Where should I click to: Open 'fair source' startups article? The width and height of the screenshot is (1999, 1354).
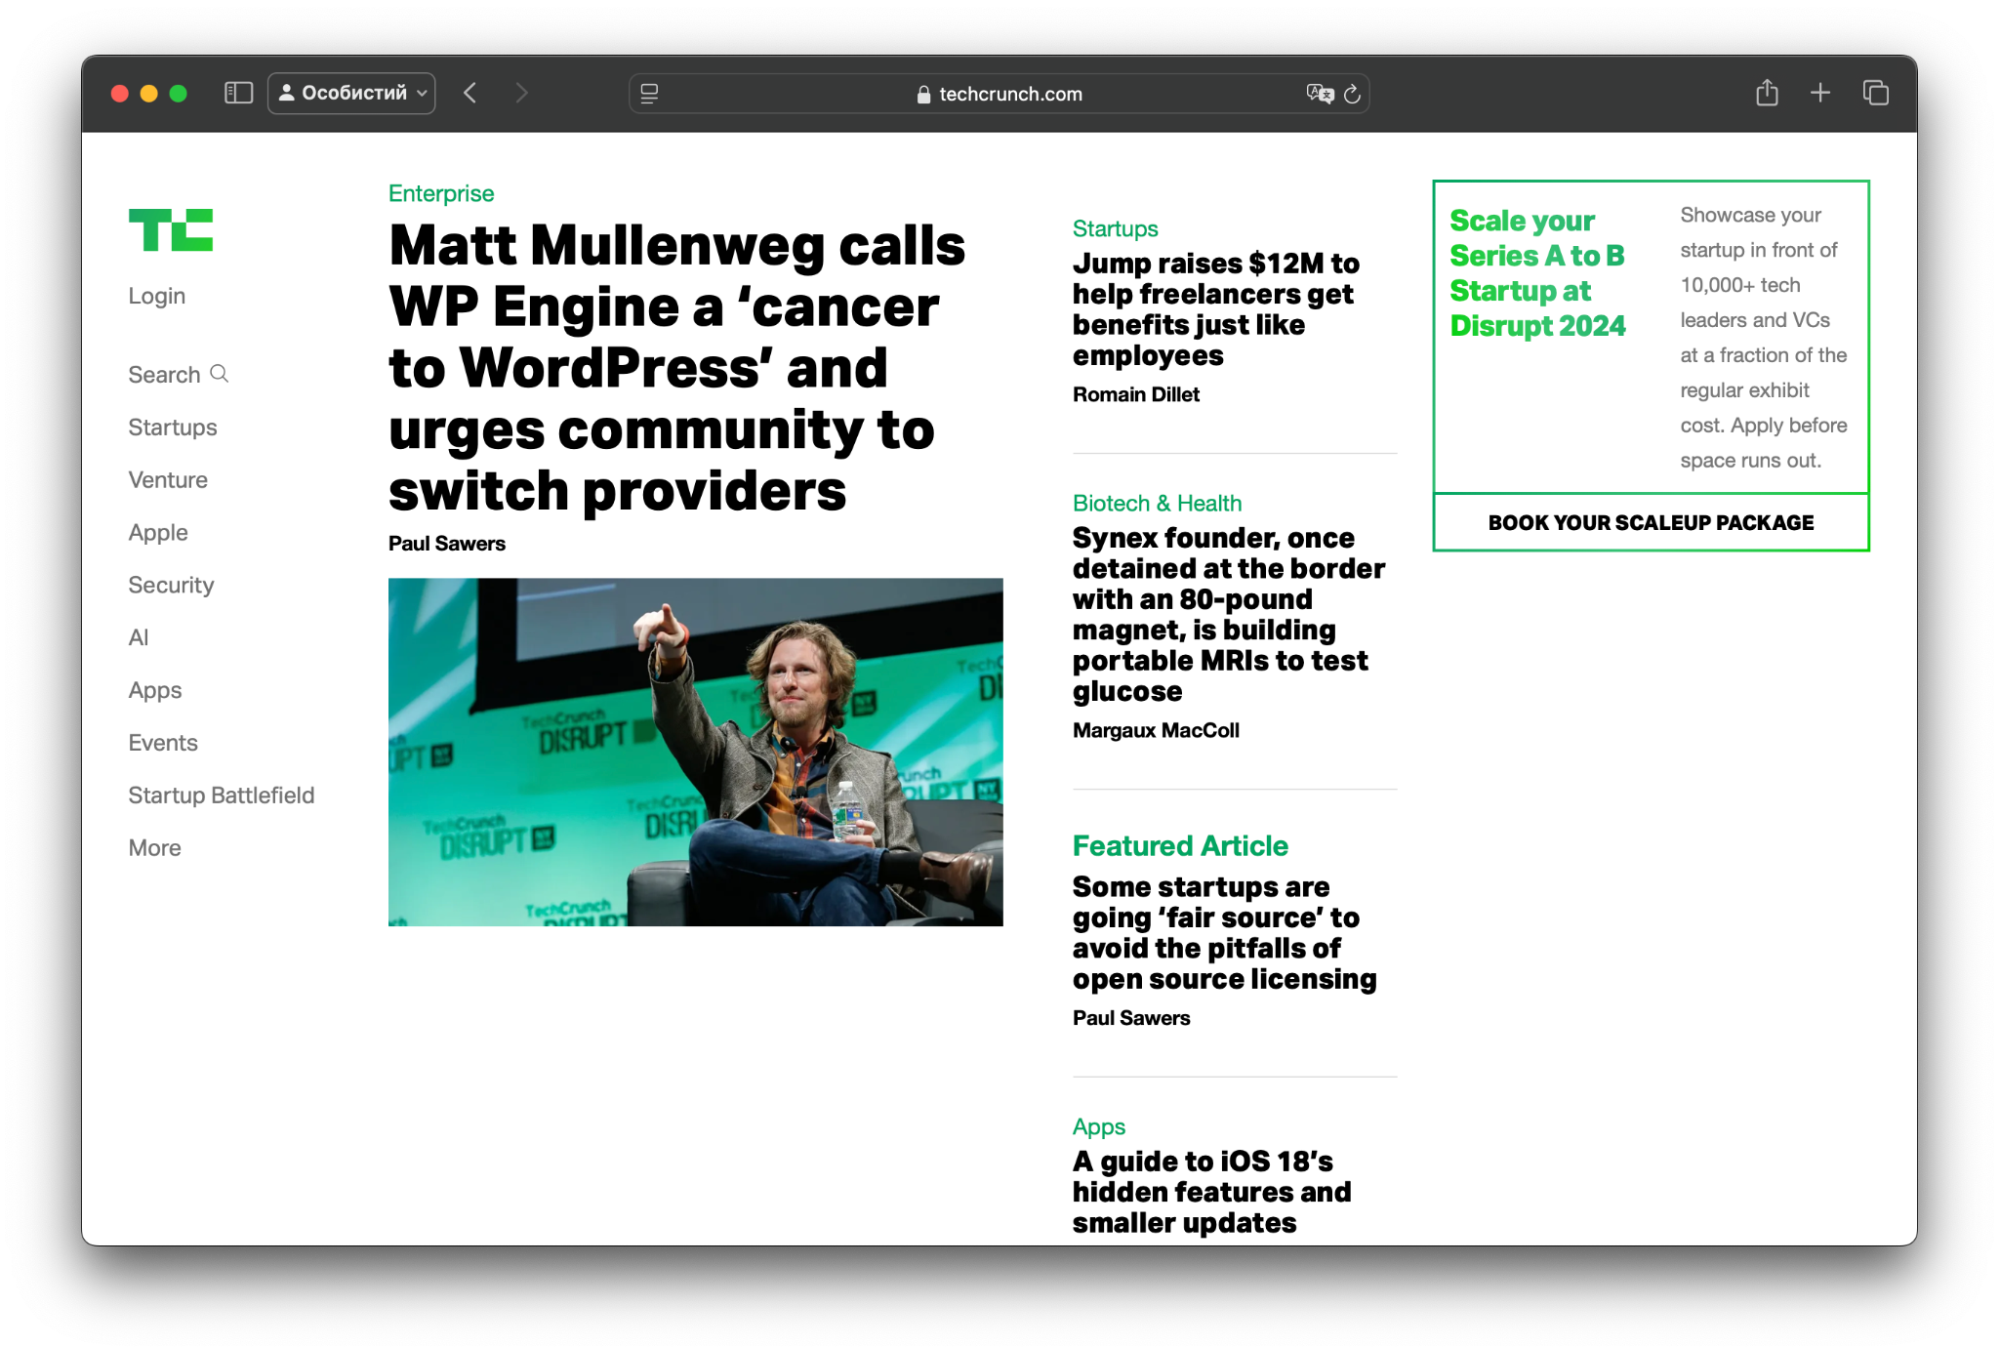(x=1225, y=933)
